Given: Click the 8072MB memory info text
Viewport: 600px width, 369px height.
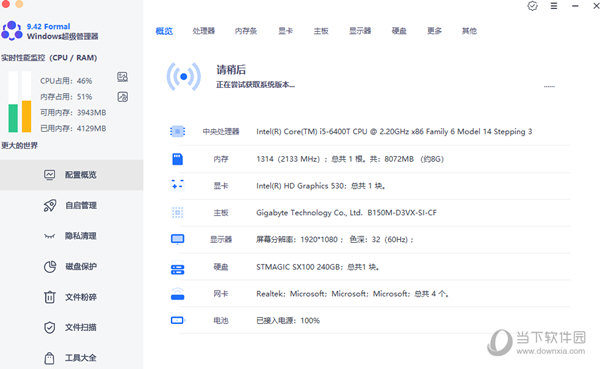Looking at the screenshot, I should click(350, 159).
